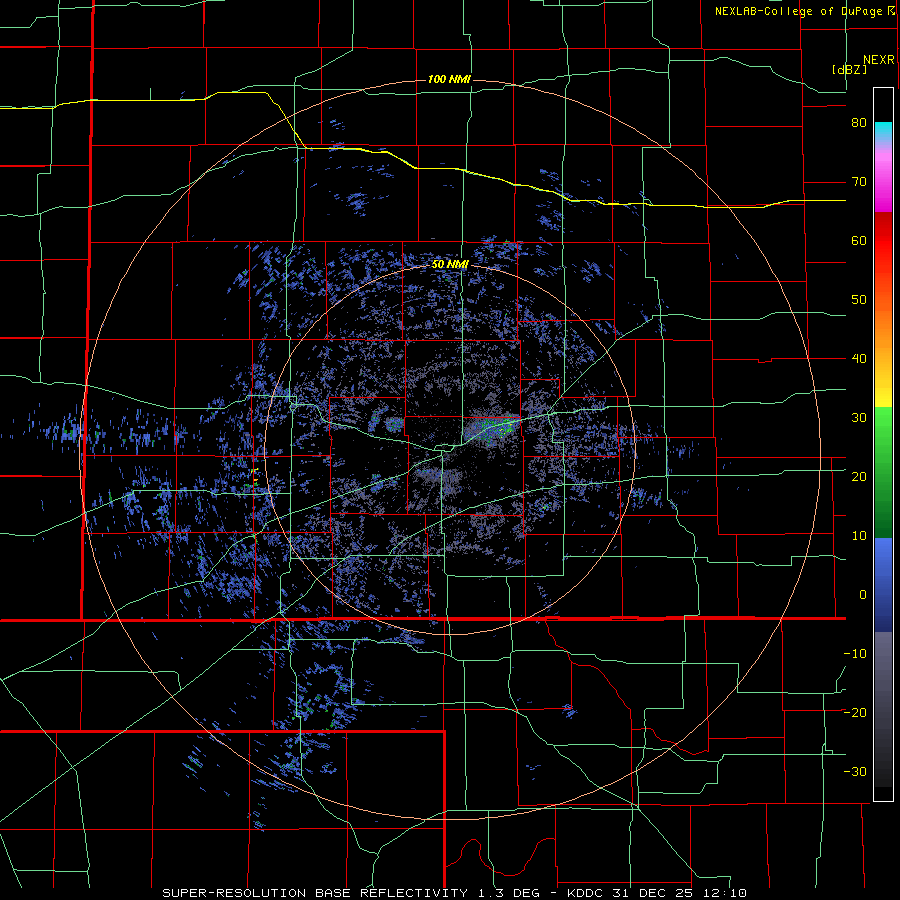This screenshot has width=900, height=900.
Task: Click the 80 dBZ scale value
Action: [859, 123]
